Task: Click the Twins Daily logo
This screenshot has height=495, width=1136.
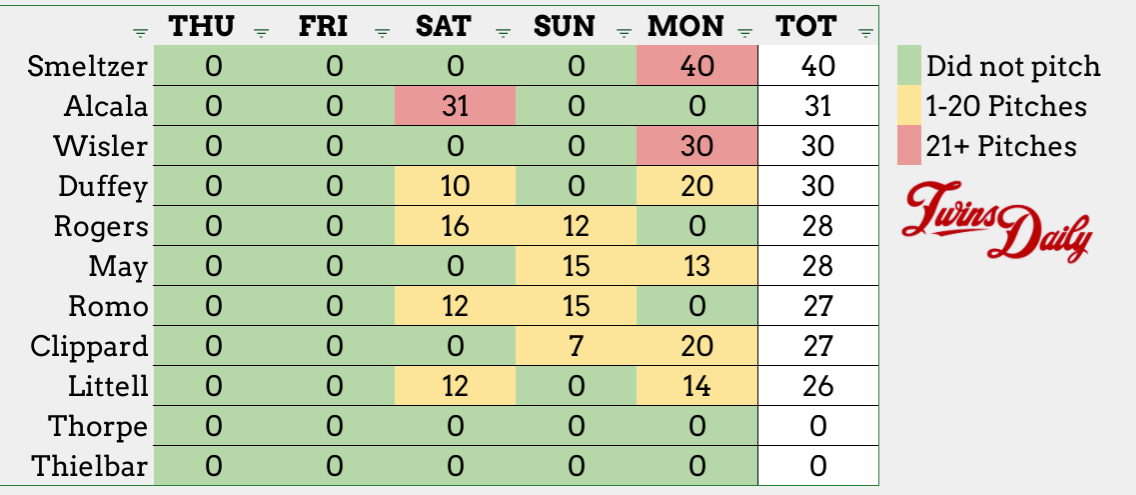Action: tap(996, 221)
